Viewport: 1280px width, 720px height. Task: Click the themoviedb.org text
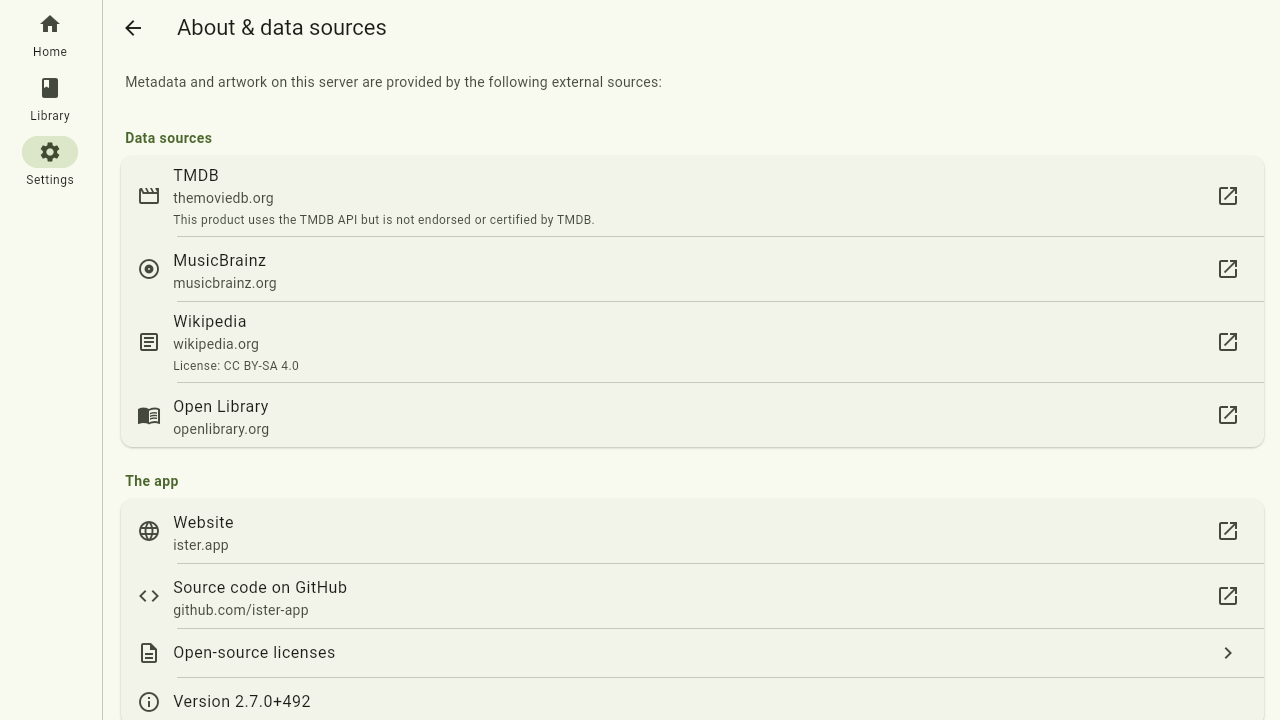click(223, 198)
